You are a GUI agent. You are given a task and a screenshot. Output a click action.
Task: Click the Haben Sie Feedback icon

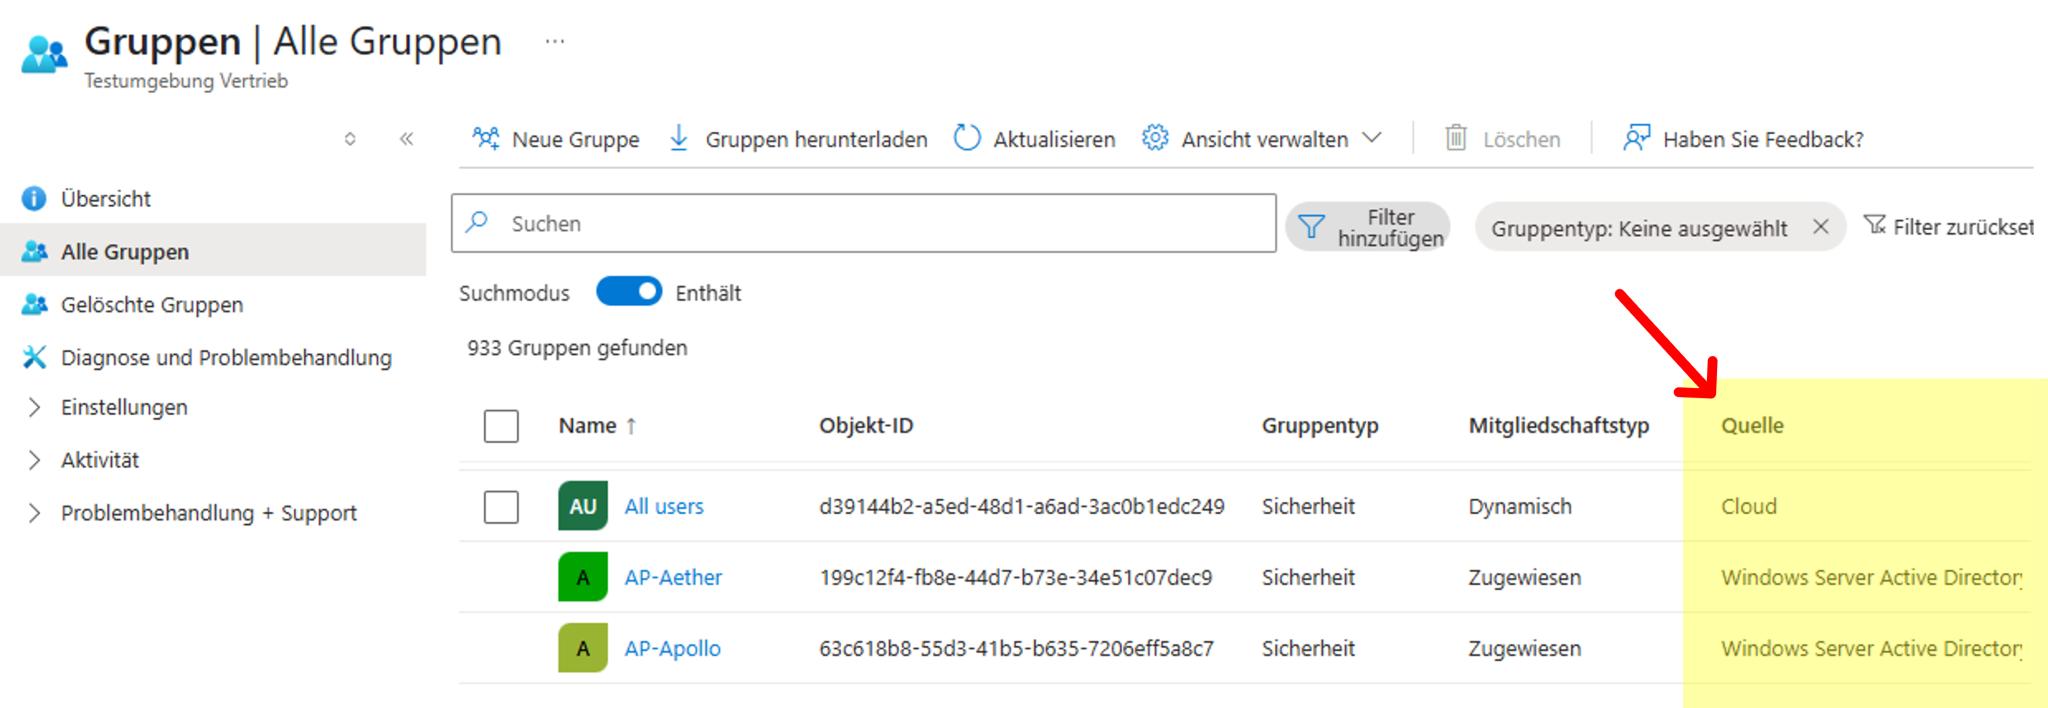1636,138
